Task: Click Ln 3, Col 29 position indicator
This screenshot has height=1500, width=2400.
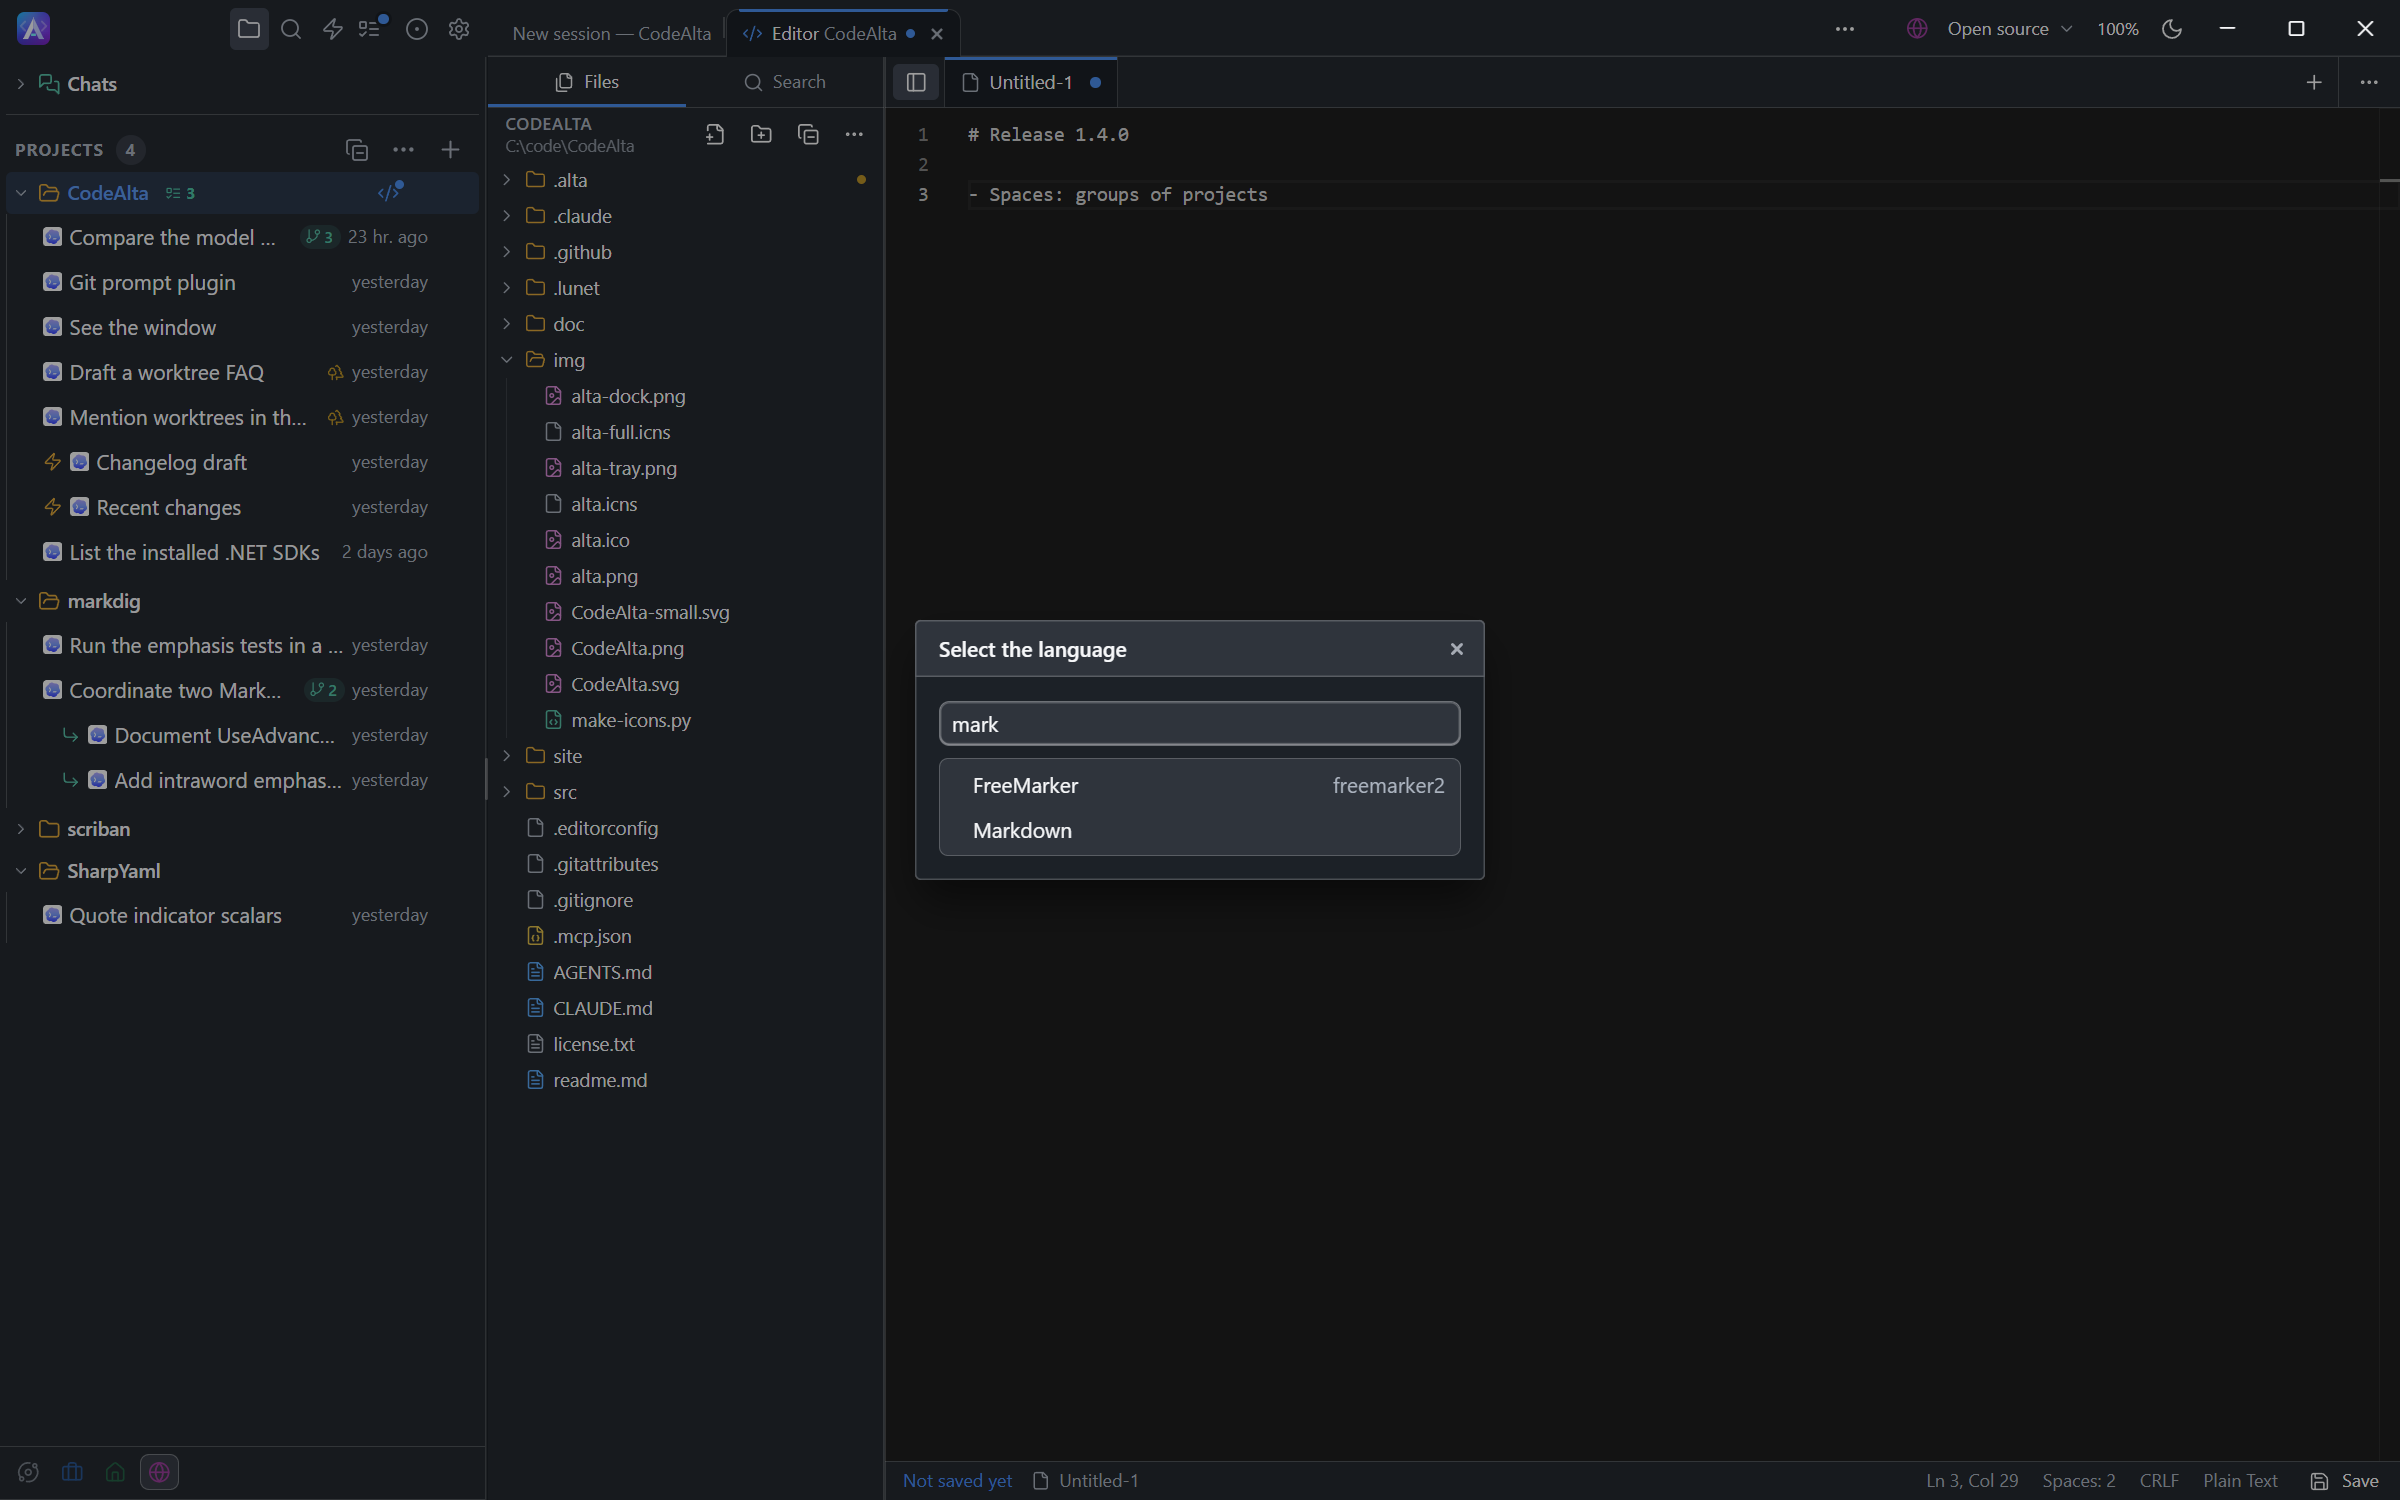Action: tap(1972, 1481)
